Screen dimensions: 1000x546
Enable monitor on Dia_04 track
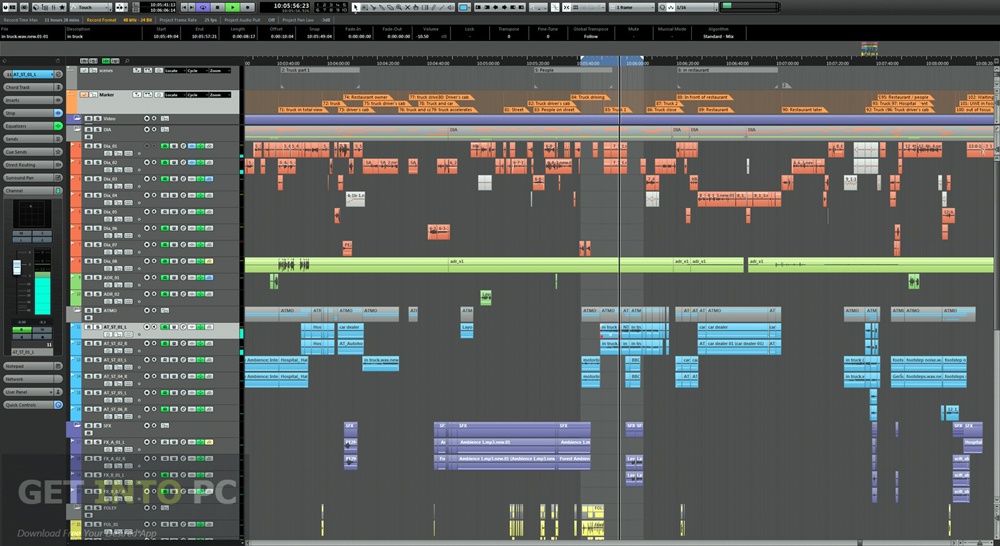154,195
